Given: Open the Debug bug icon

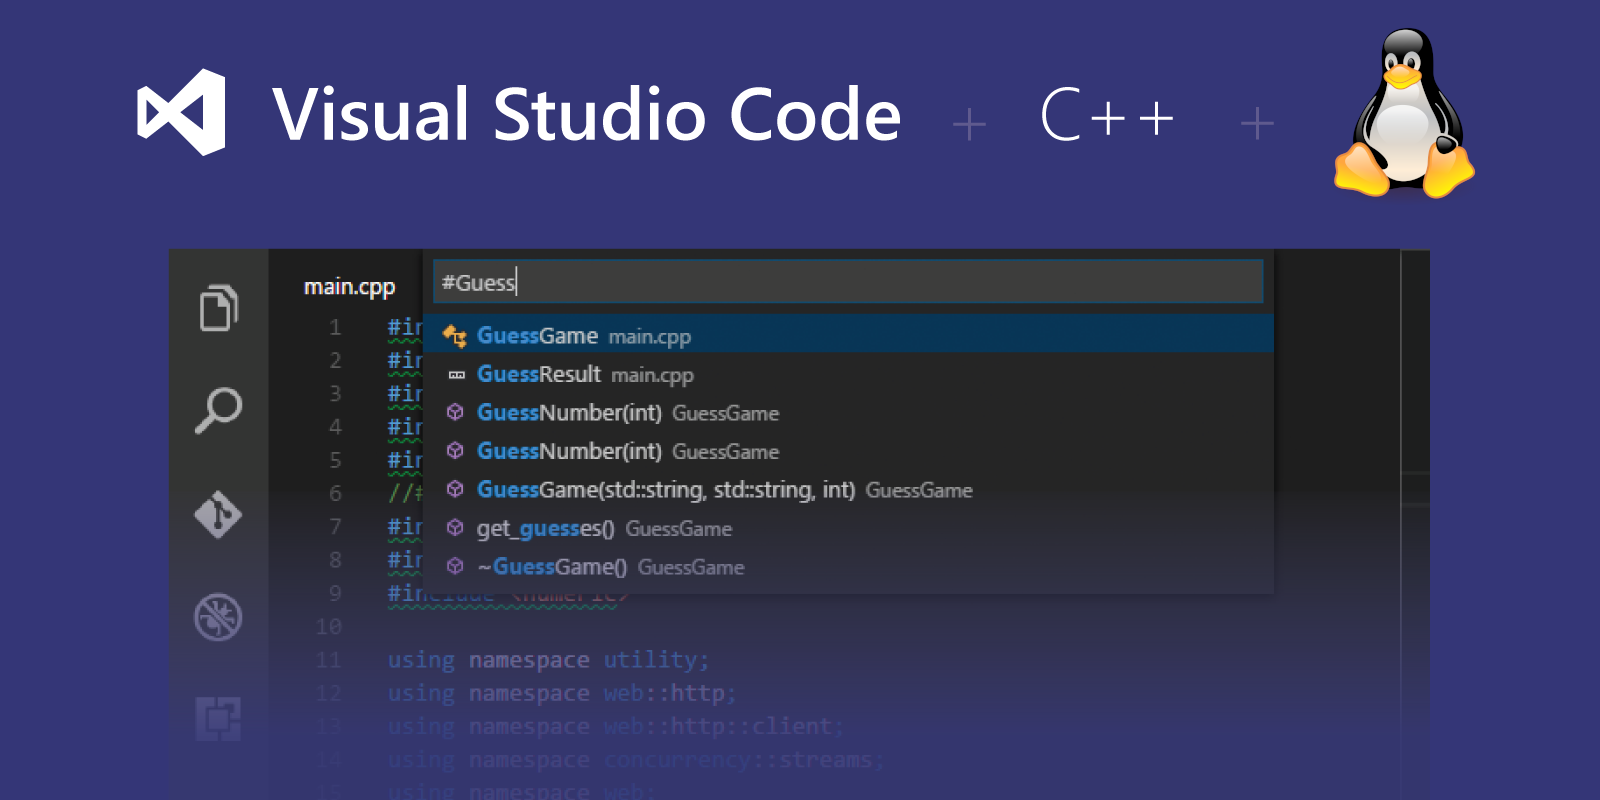Looking at the screenshot, I should click(219, 617).
